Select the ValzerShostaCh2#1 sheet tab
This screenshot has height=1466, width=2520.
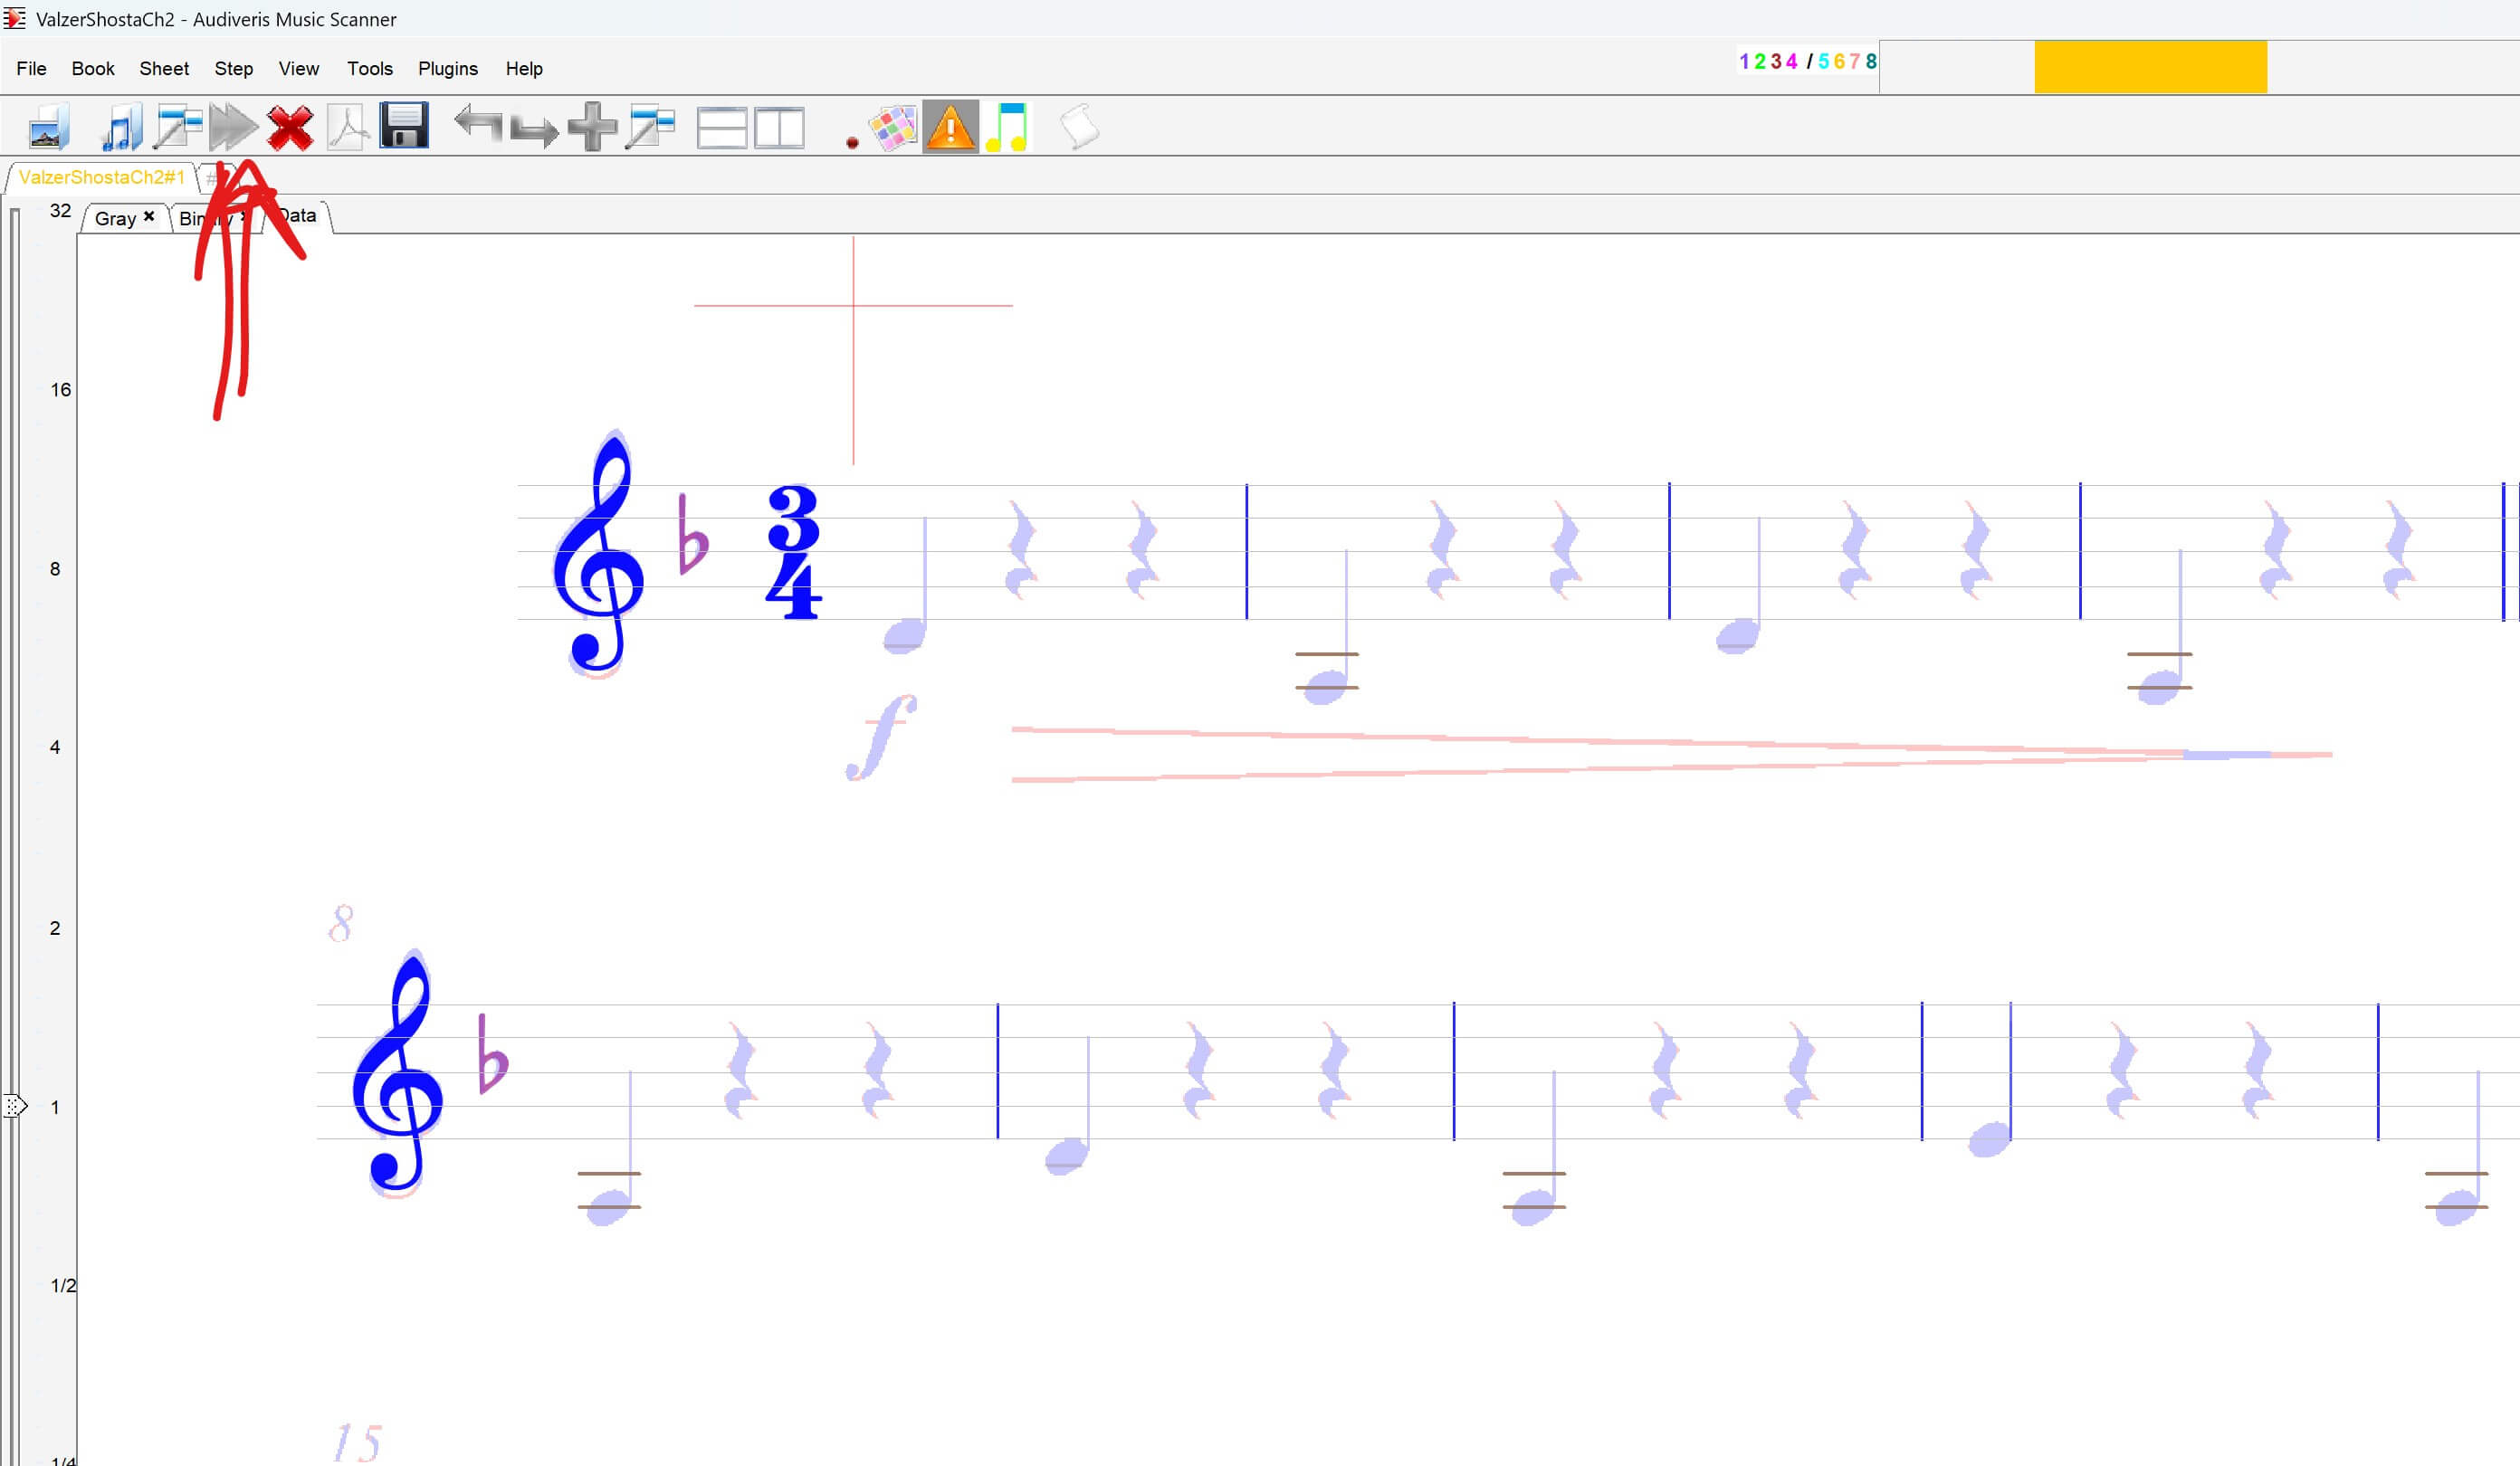[101, 177]
